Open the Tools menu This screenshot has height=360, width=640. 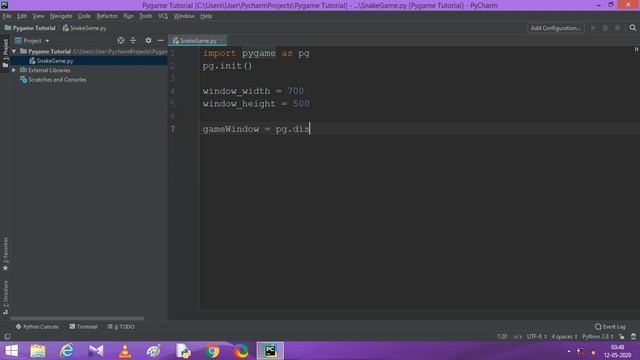click(146, 16)
